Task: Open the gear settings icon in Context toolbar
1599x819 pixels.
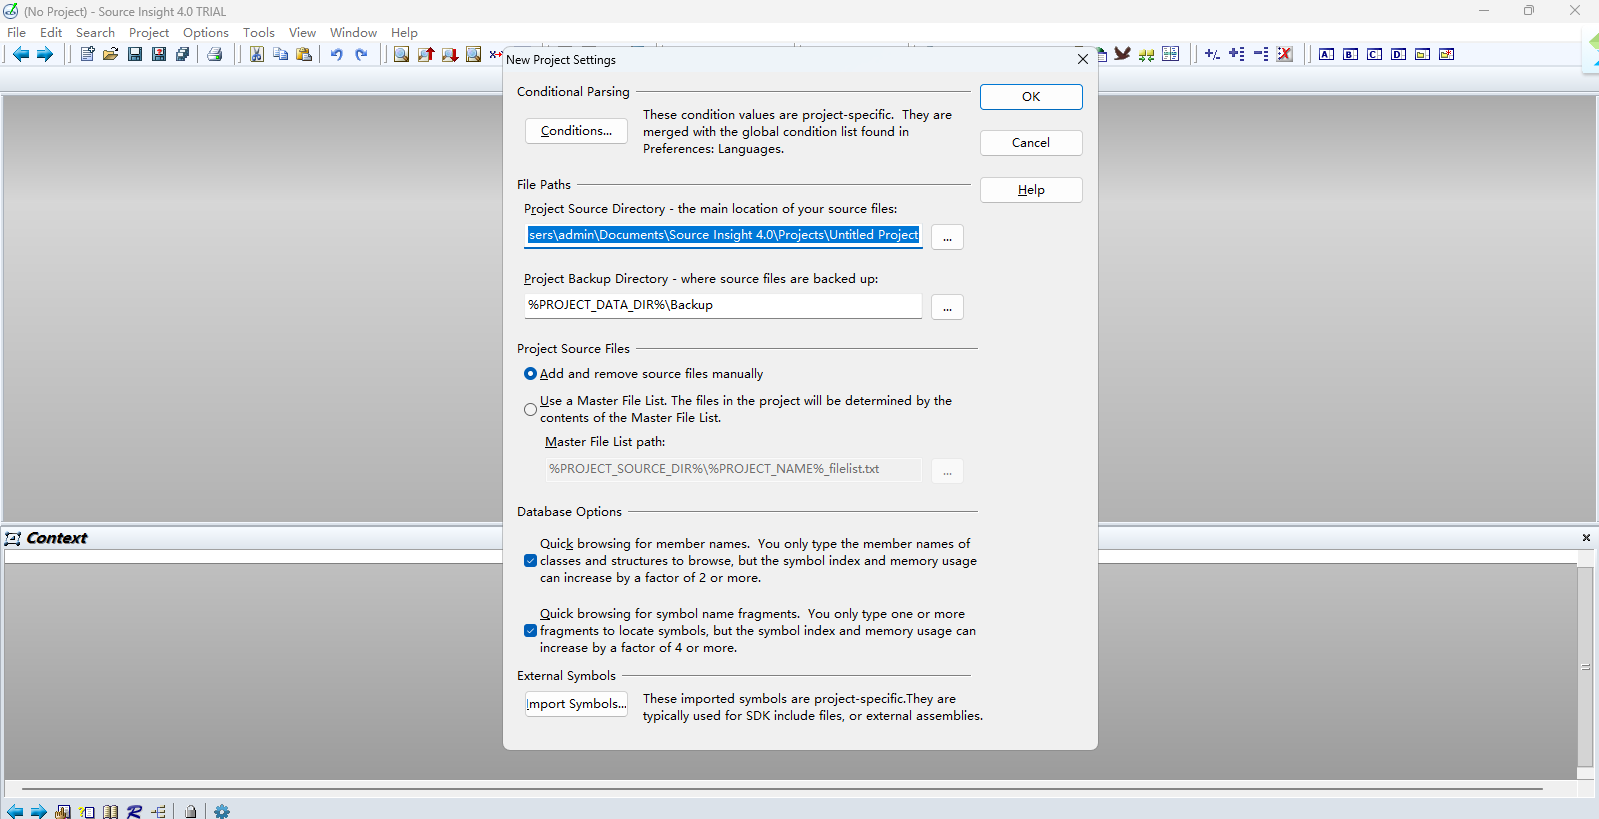Action: pyautogui.click(x=222, y=811)
